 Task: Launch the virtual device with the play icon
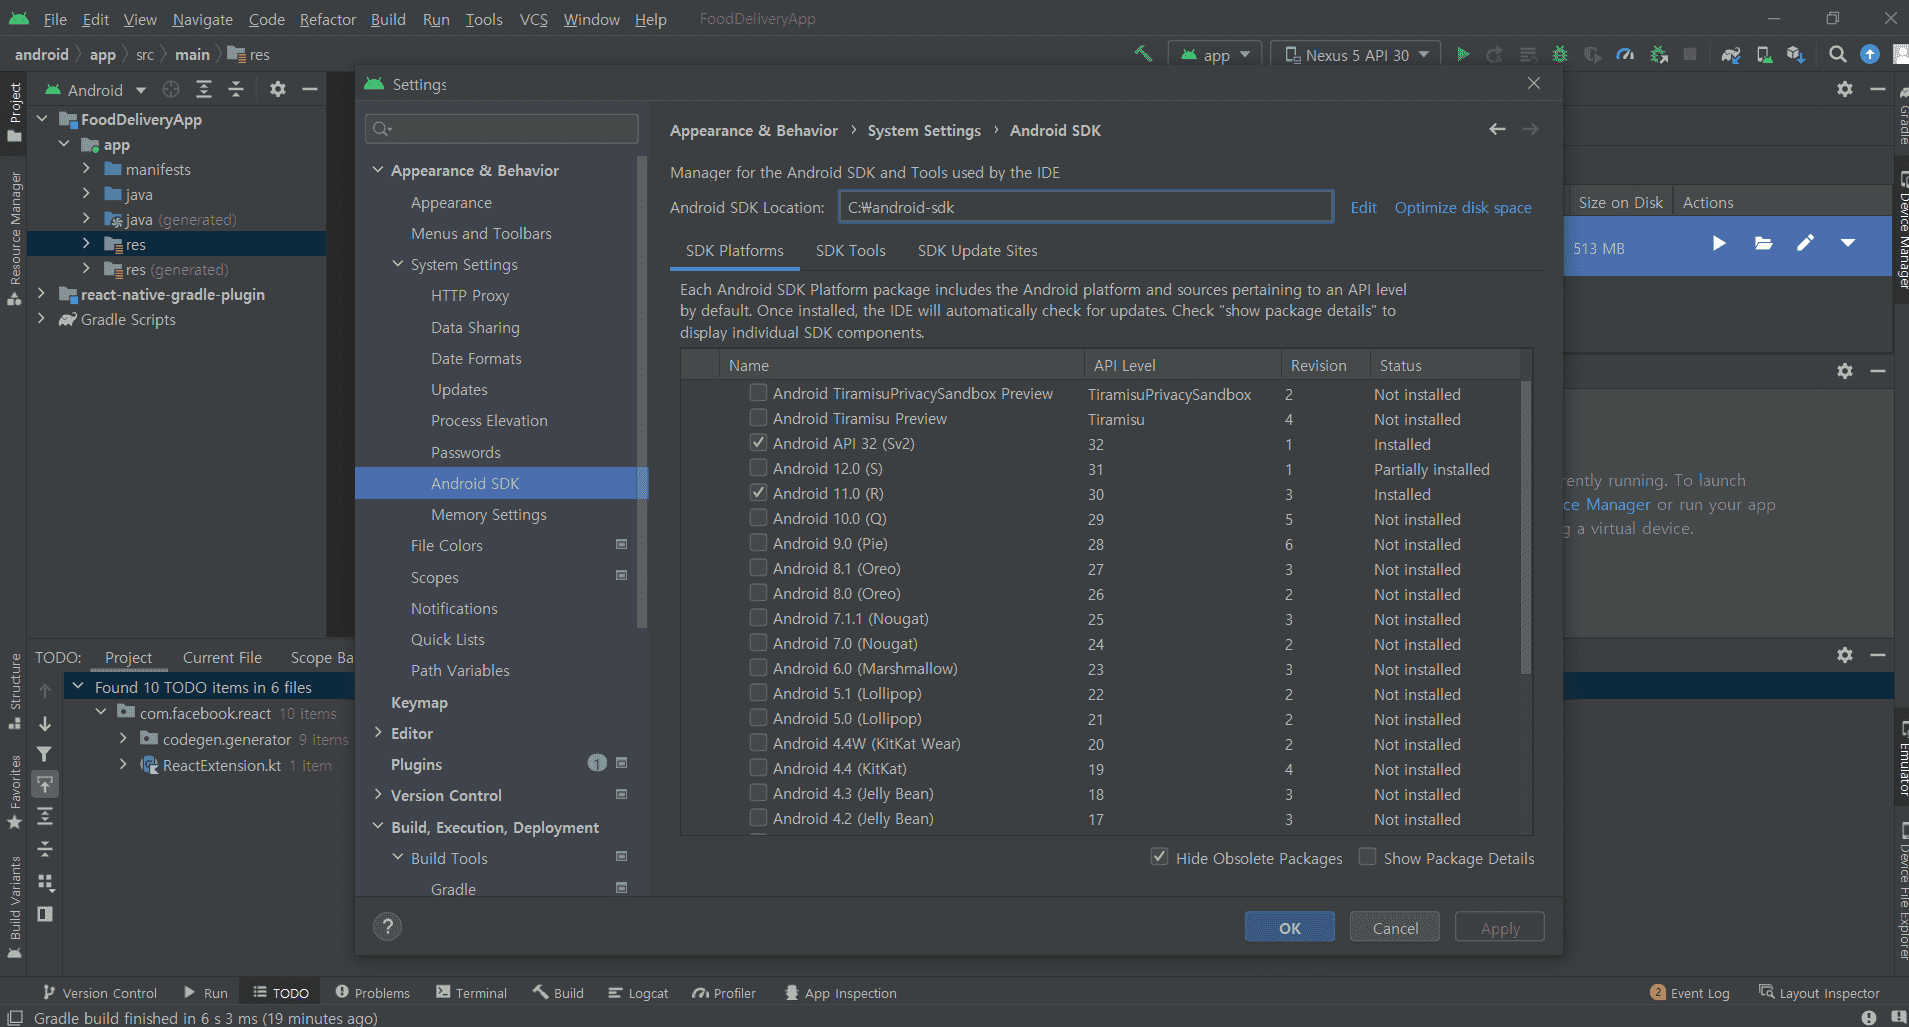(x=1719, y=243)
